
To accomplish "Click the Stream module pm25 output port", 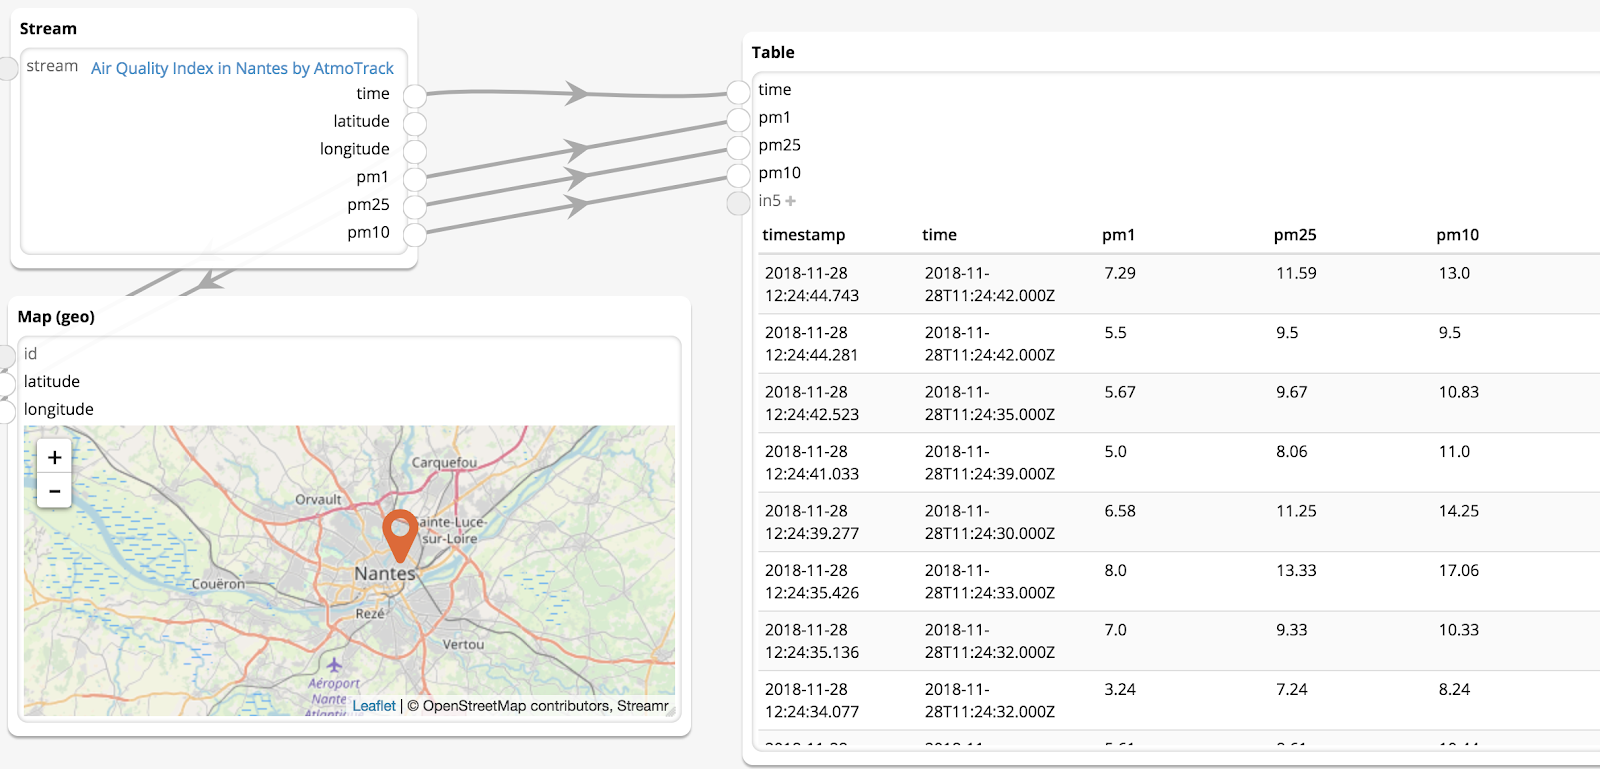I will tap(415, 207).
